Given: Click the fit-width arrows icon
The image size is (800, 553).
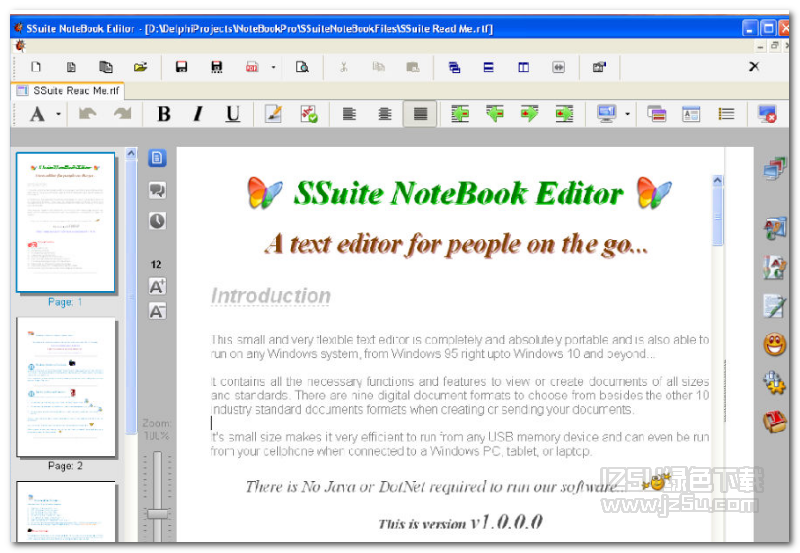Looking at the screenshot, I should click(559, 67).
